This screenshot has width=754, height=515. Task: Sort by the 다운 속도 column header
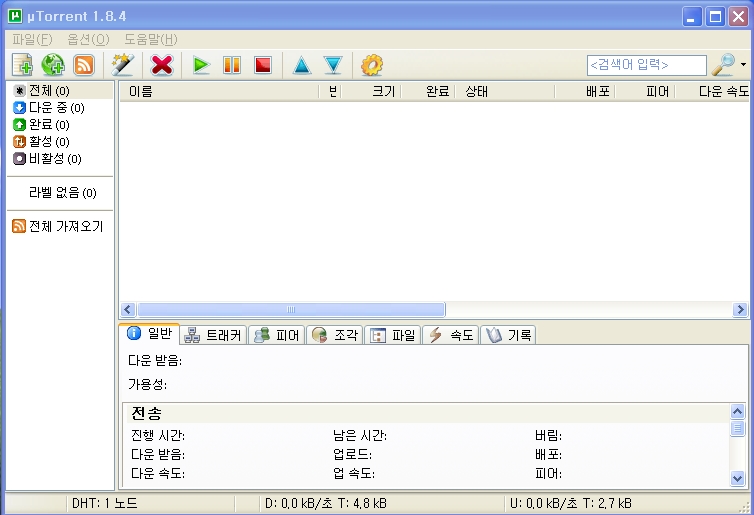(x=712, y=91)
